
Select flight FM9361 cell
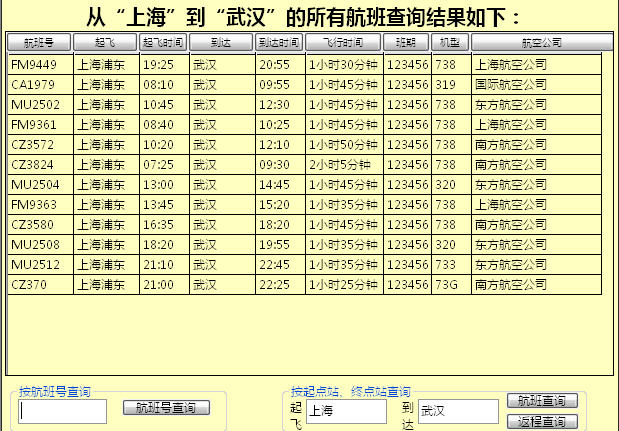pos(40,125)
